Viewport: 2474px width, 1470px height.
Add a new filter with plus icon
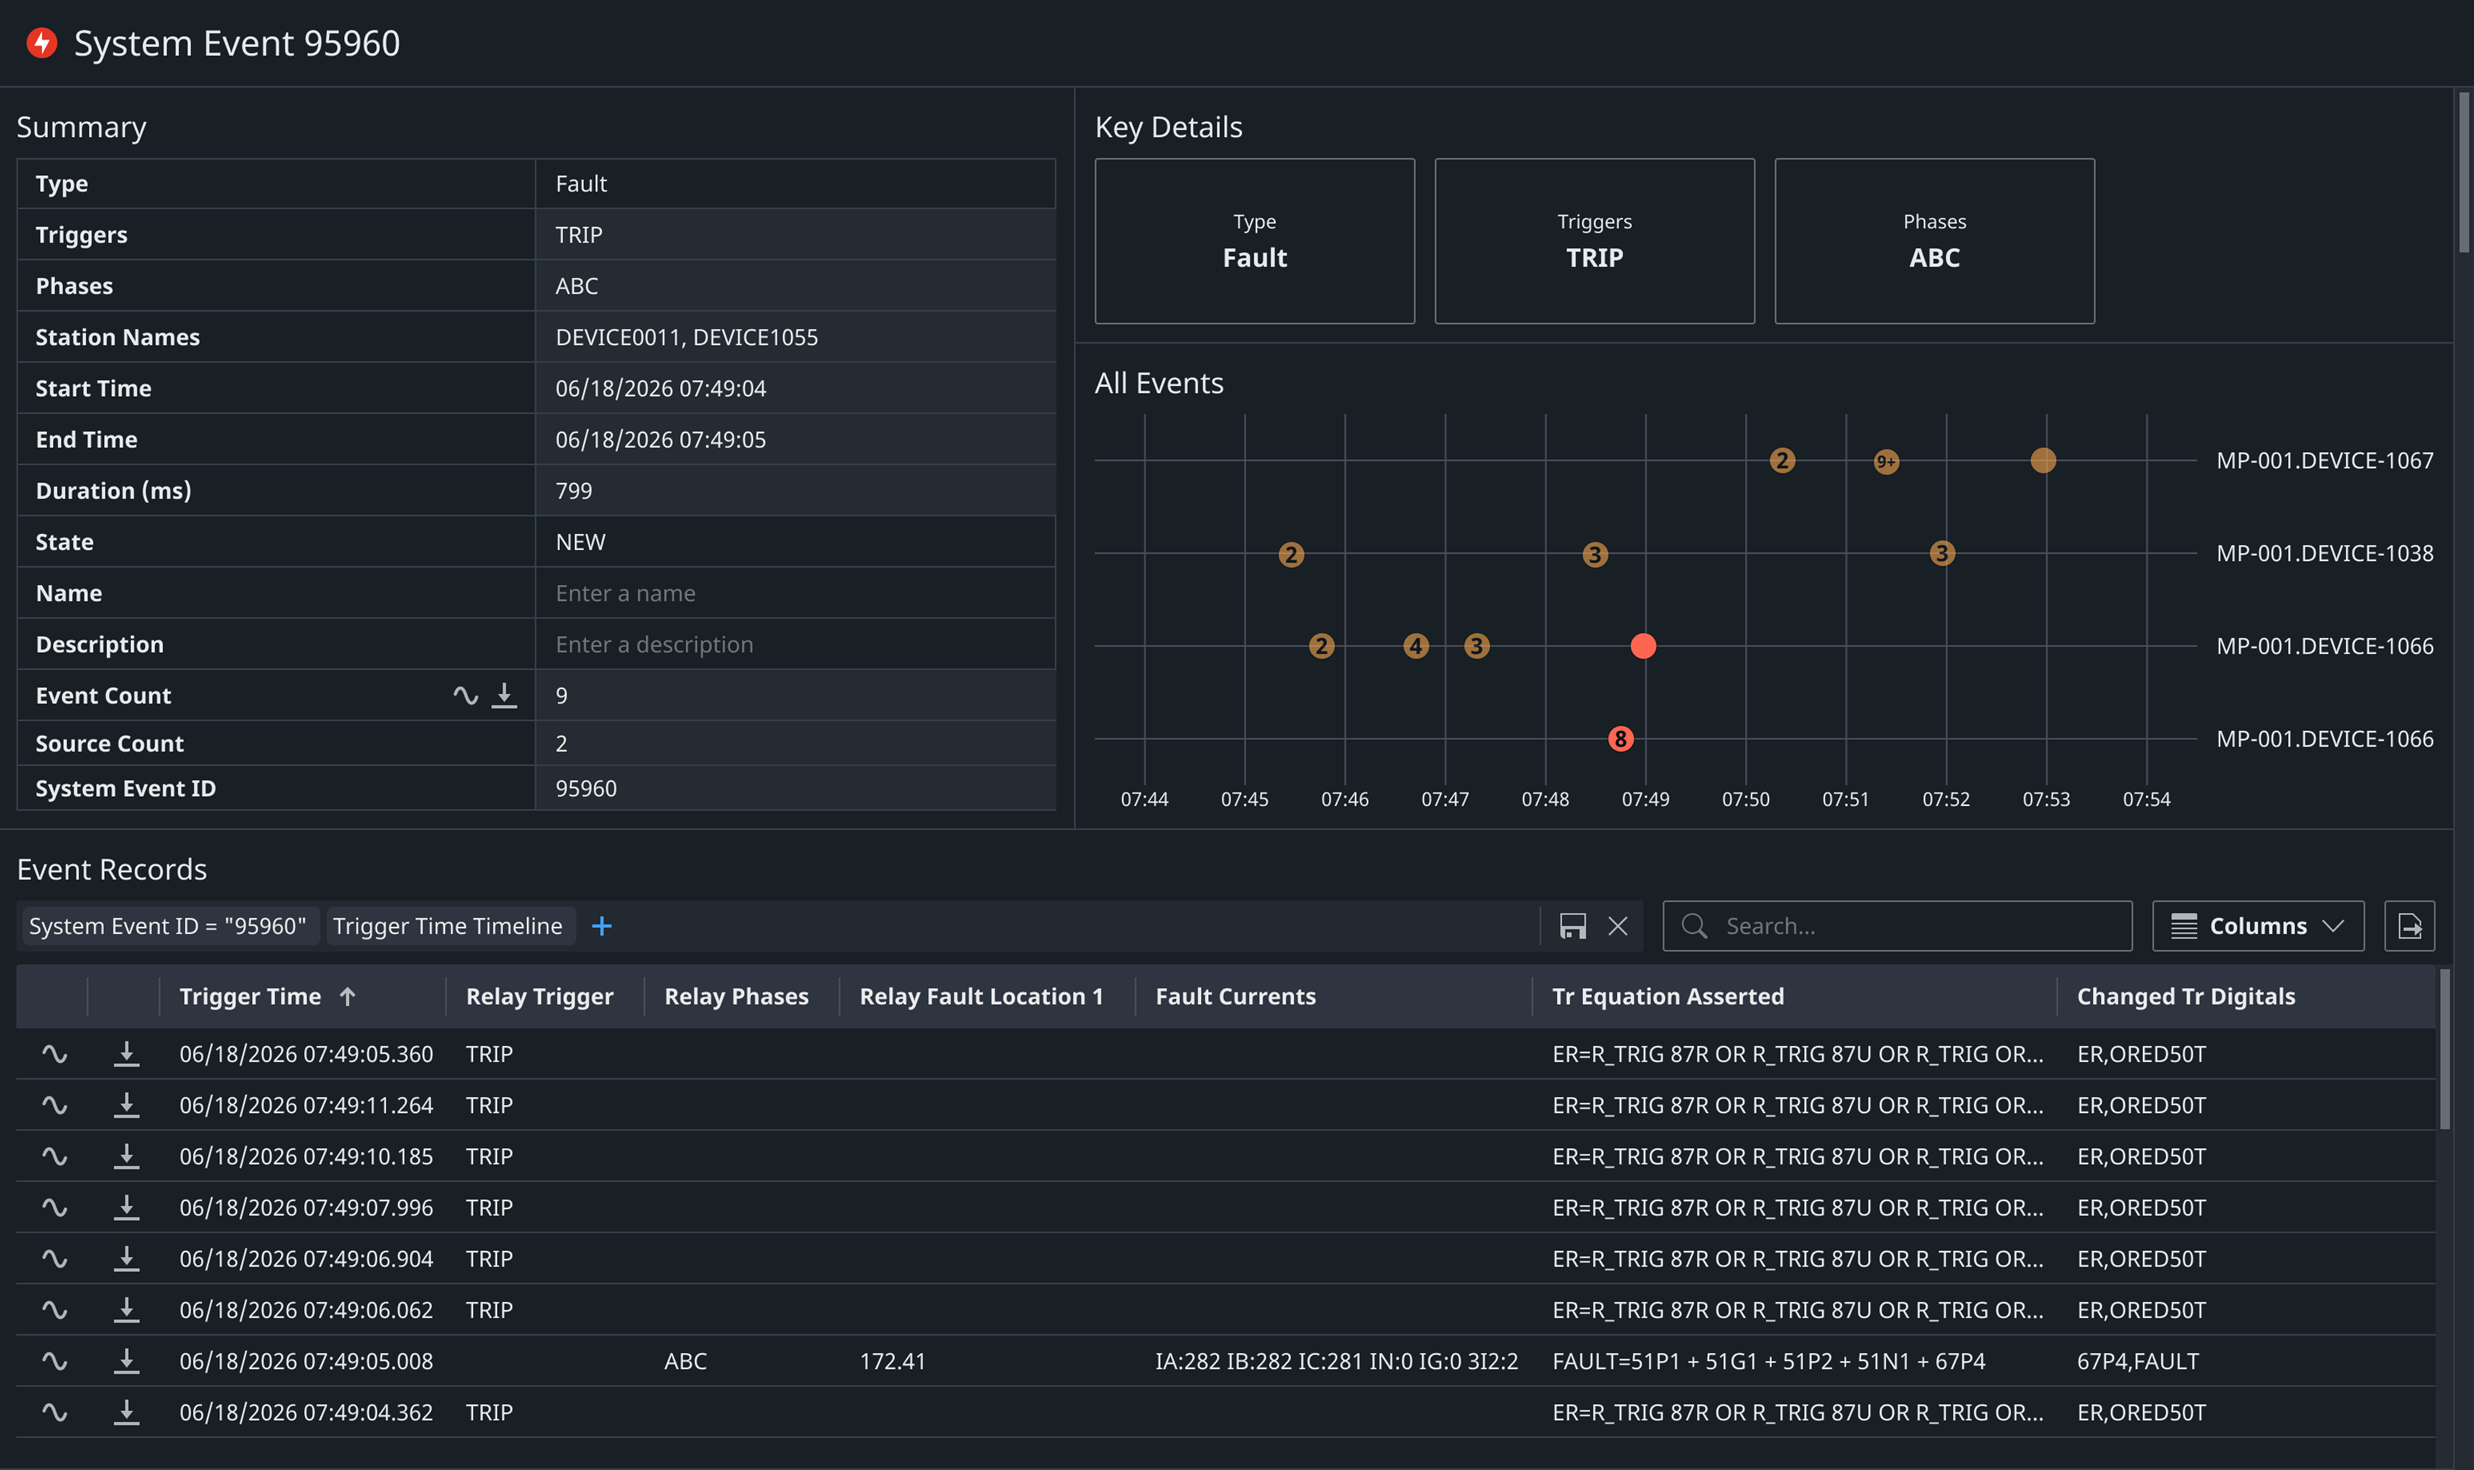tap(602, 926)
